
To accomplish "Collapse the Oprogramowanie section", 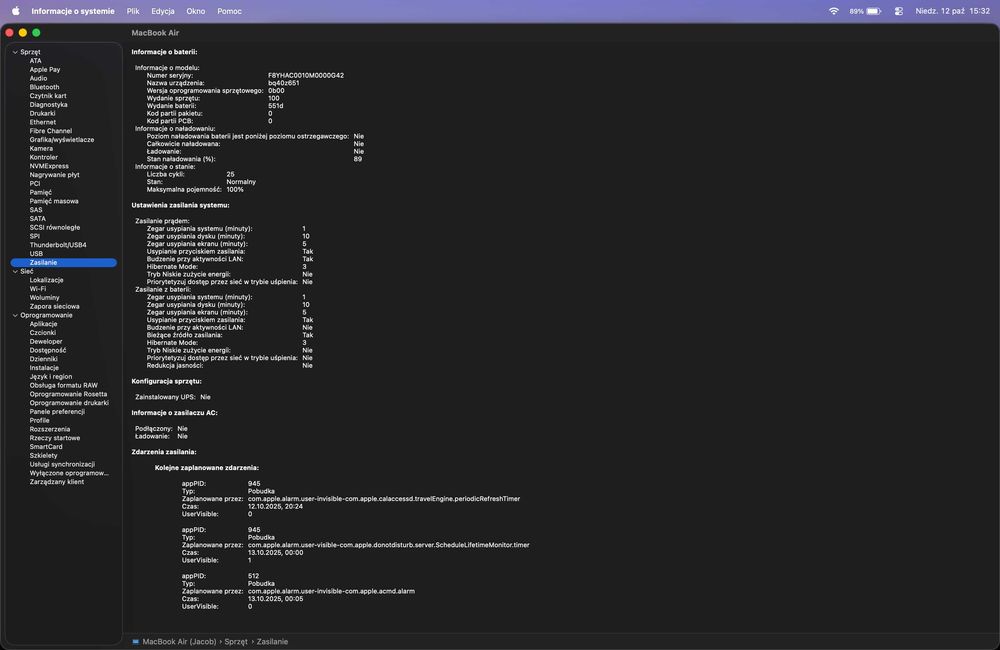I will click(15, 315).
